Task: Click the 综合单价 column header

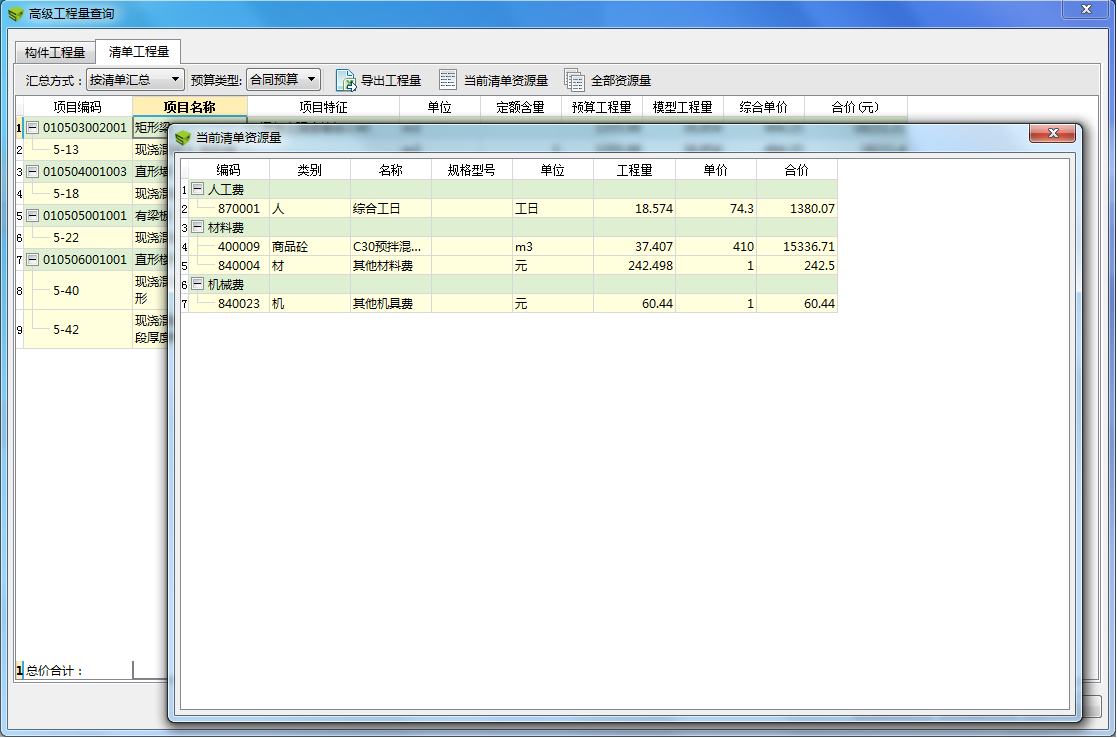Action: coord(764,107)
